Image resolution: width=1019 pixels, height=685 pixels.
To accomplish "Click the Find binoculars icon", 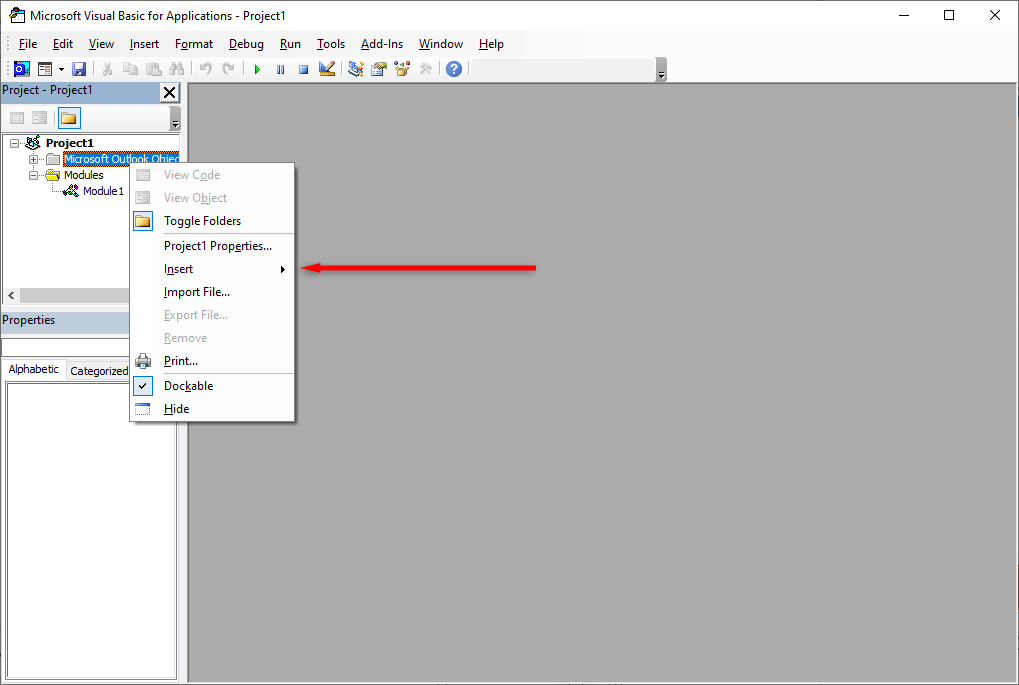I will 176,69.
